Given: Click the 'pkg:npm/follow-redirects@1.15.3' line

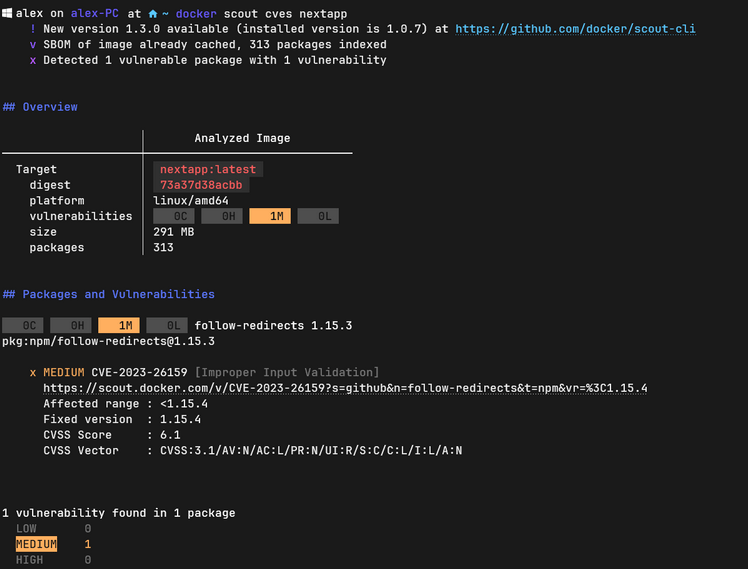Looking at the screenshot, I should coord(108,341).
